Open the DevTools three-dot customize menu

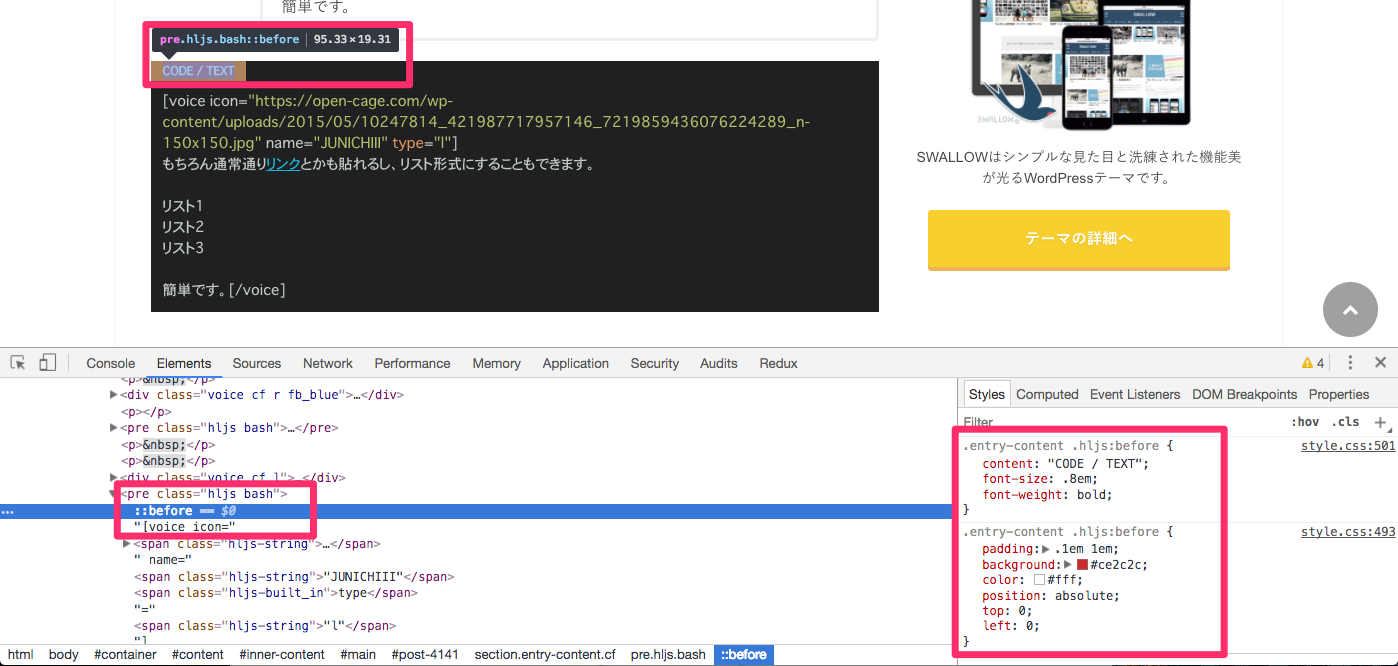pos(1350,363)
